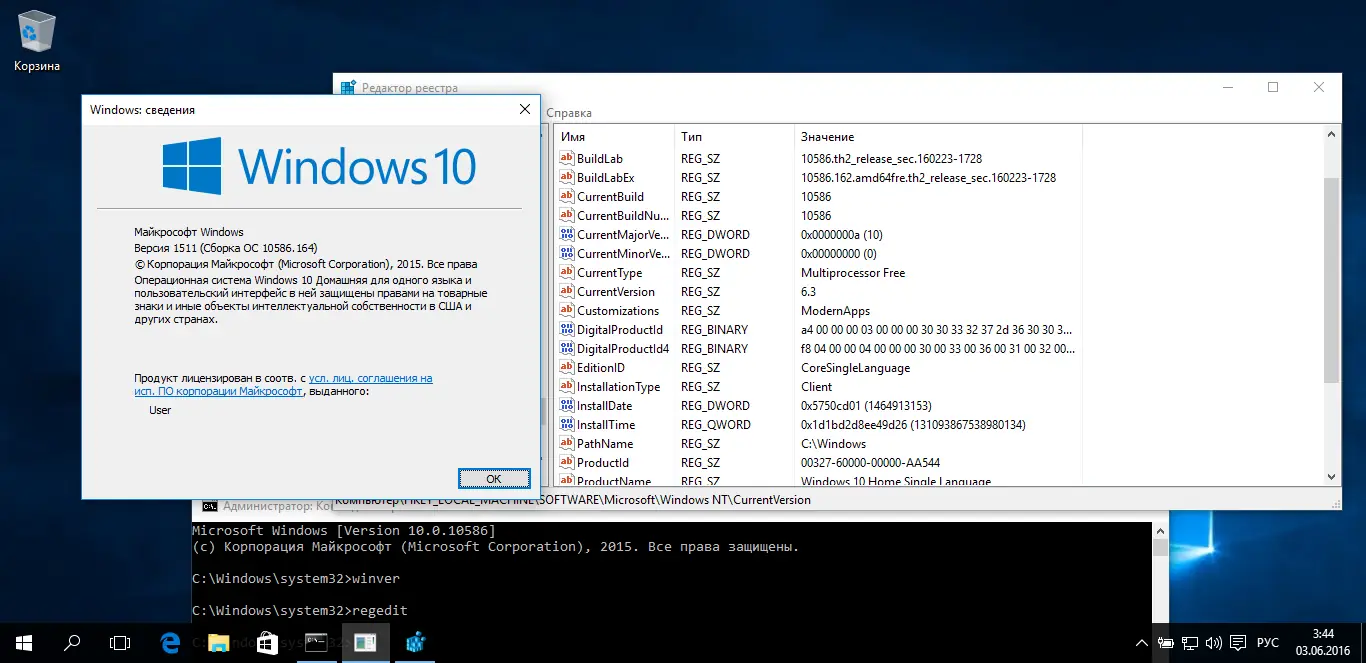Click the value 00327-60000-00000-AA544
This screenshot has width=1366, height=663.
pyautogui.click(x=870, y=463)
